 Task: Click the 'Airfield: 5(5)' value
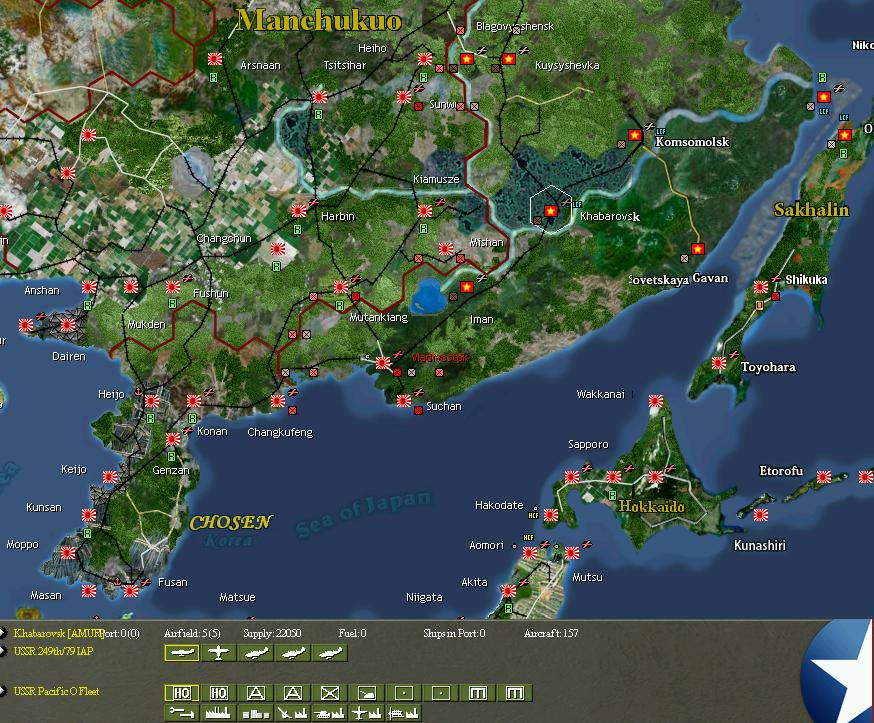(192, 633)
